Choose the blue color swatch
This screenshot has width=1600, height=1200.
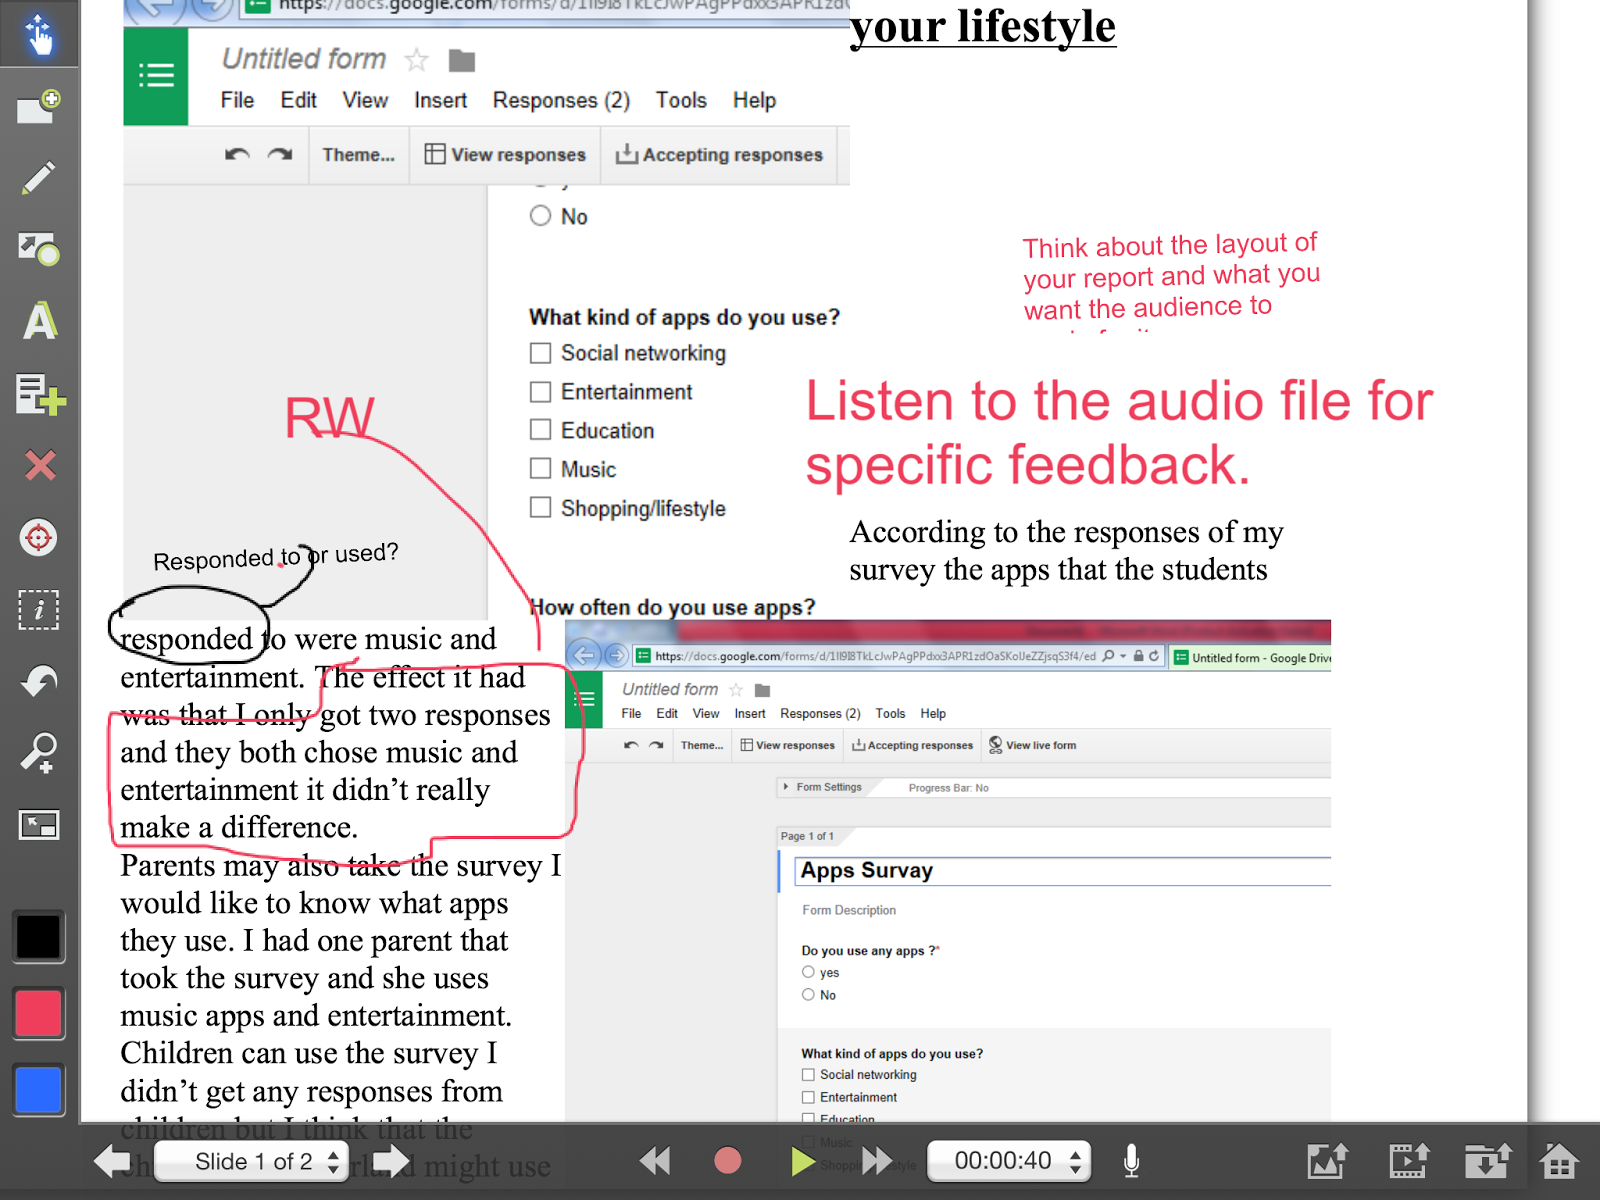click(x=39, y=1089)
